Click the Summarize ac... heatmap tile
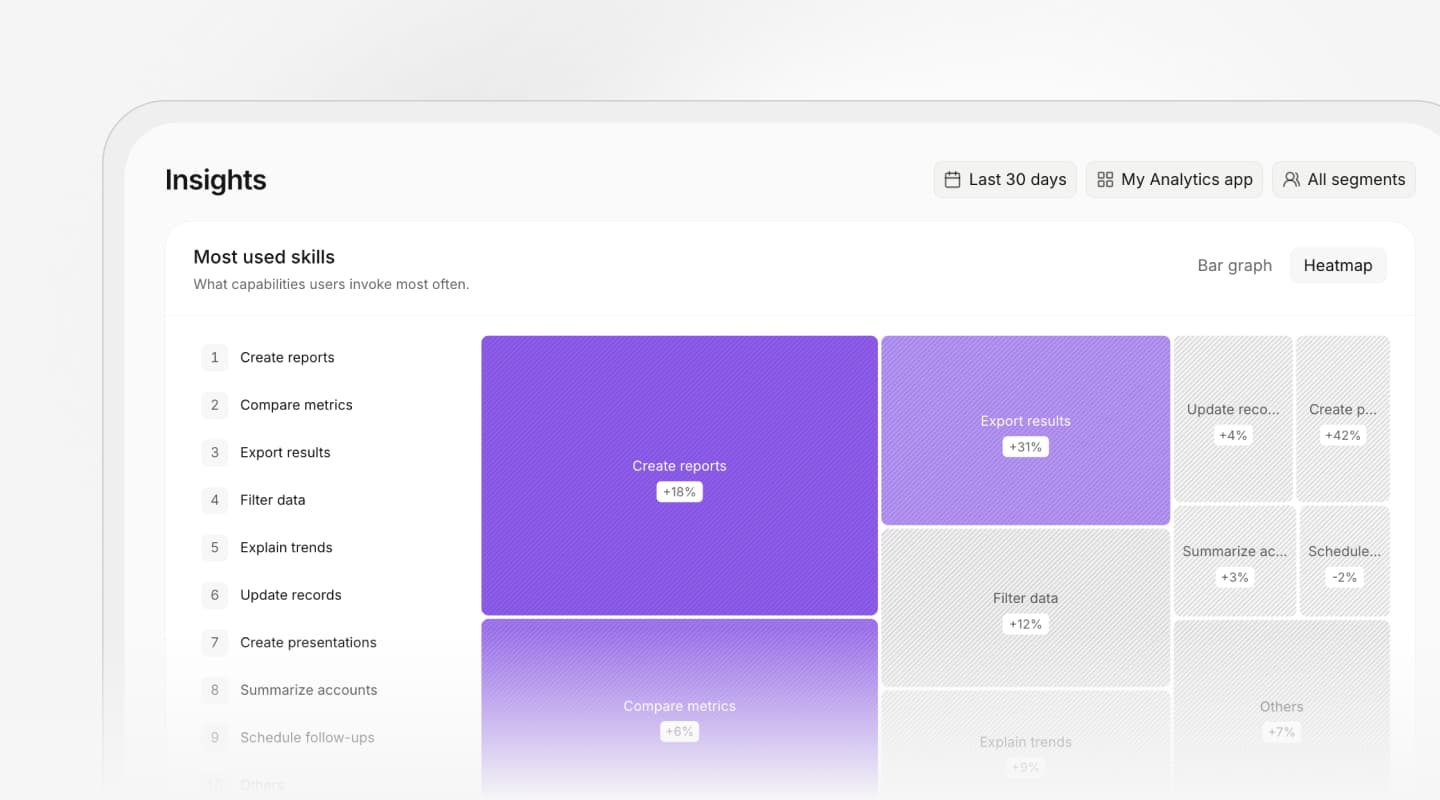This screenshot has width=1440, height=800. pyautogui.click(x=1235, y=561)
